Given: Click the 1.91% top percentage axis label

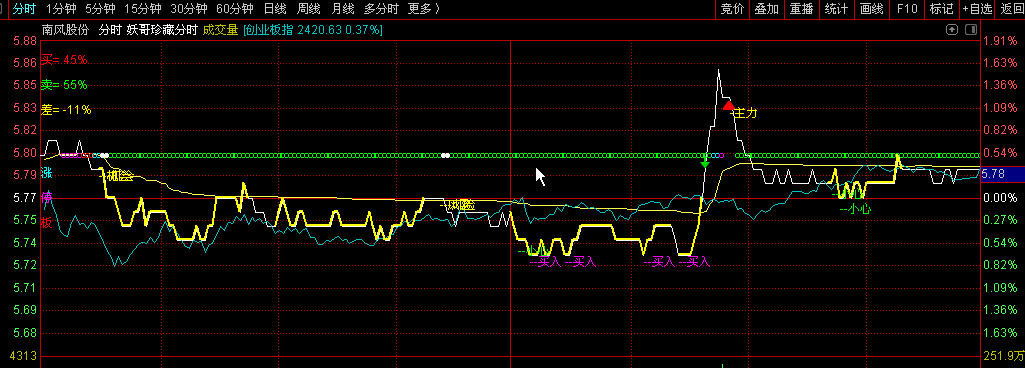Looking at the screenshot, I should tap(1001, 41).
